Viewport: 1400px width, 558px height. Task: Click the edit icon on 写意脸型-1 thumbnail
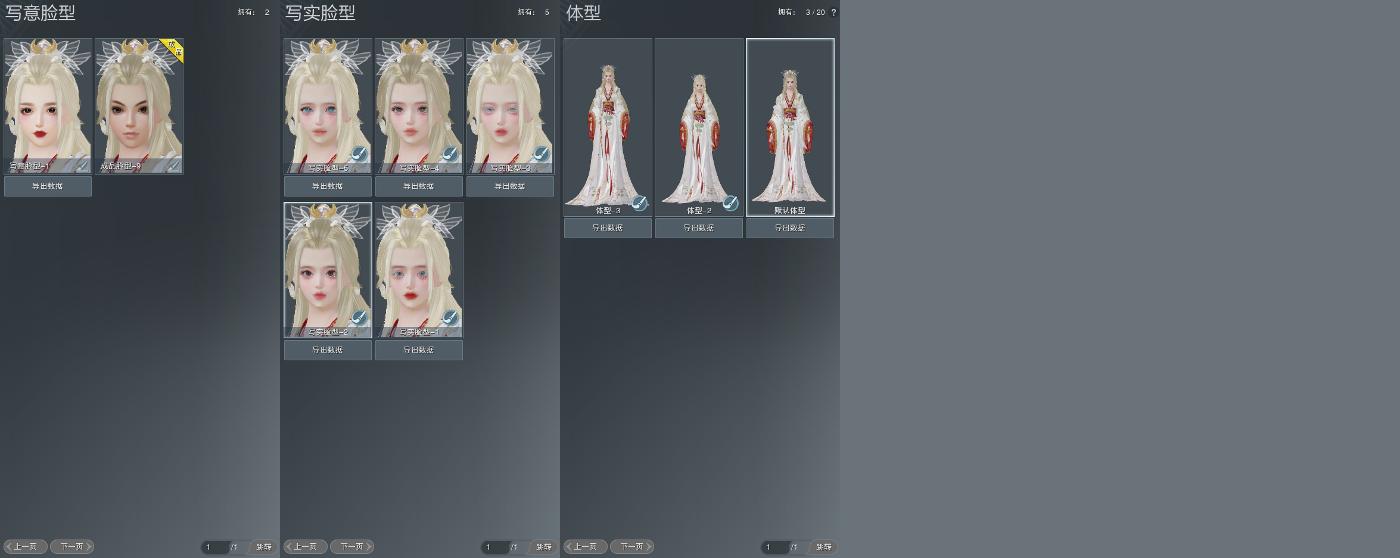(x=81, y=165)
